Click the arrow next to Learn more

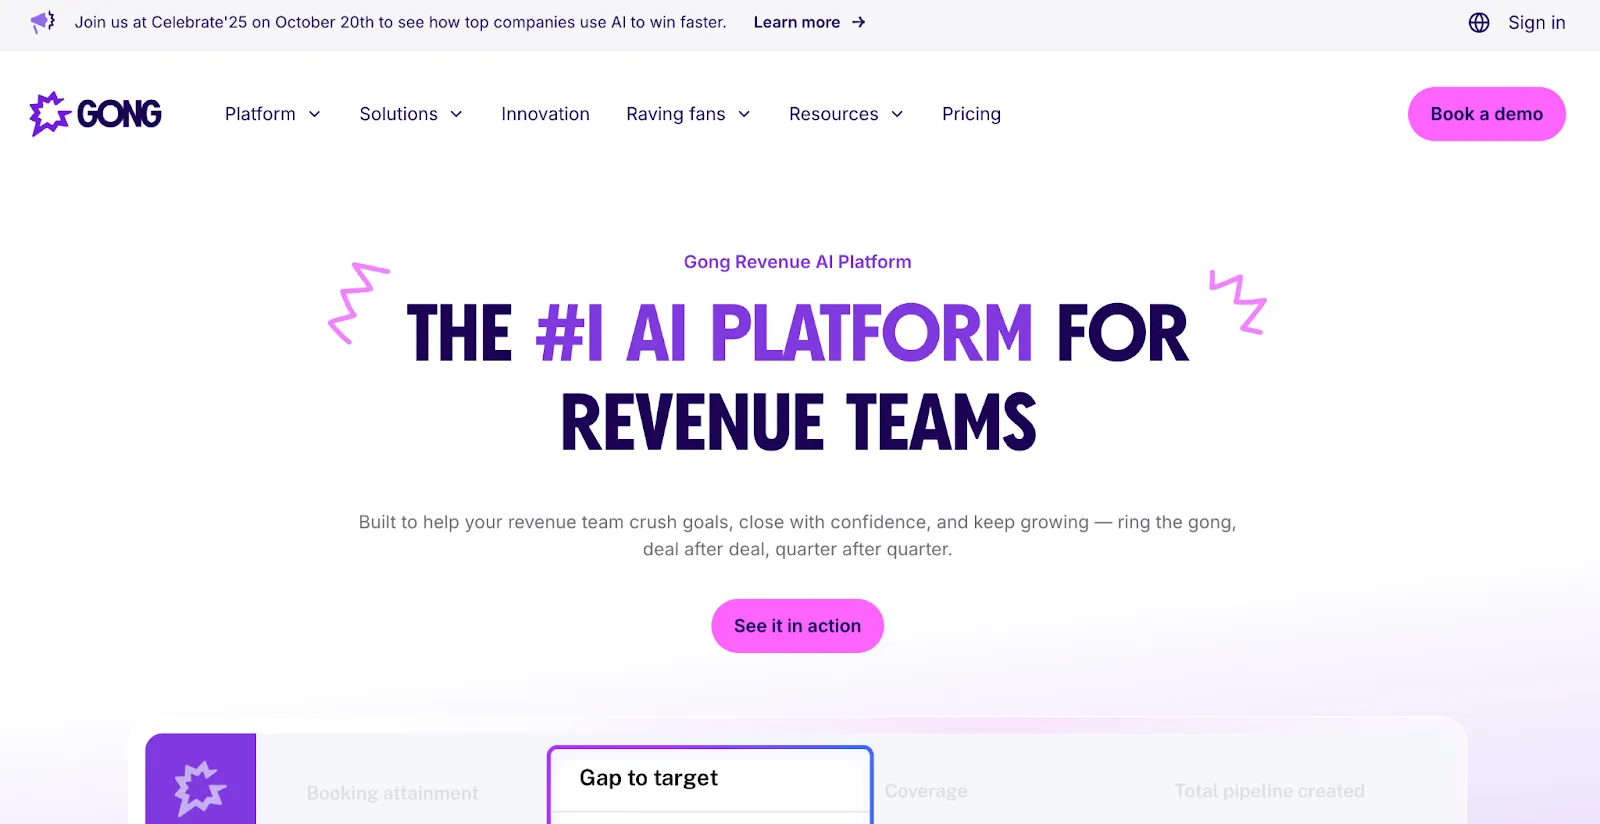tap(858, 22)
